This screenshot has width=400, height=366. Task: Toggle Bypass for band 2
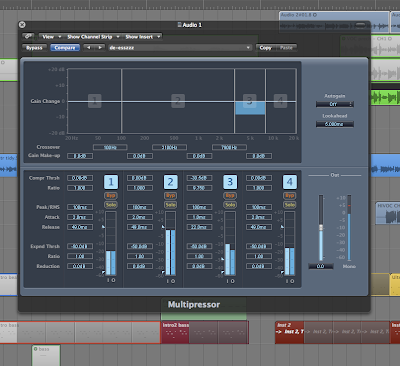pyautogui.click(x=170, y=196)
